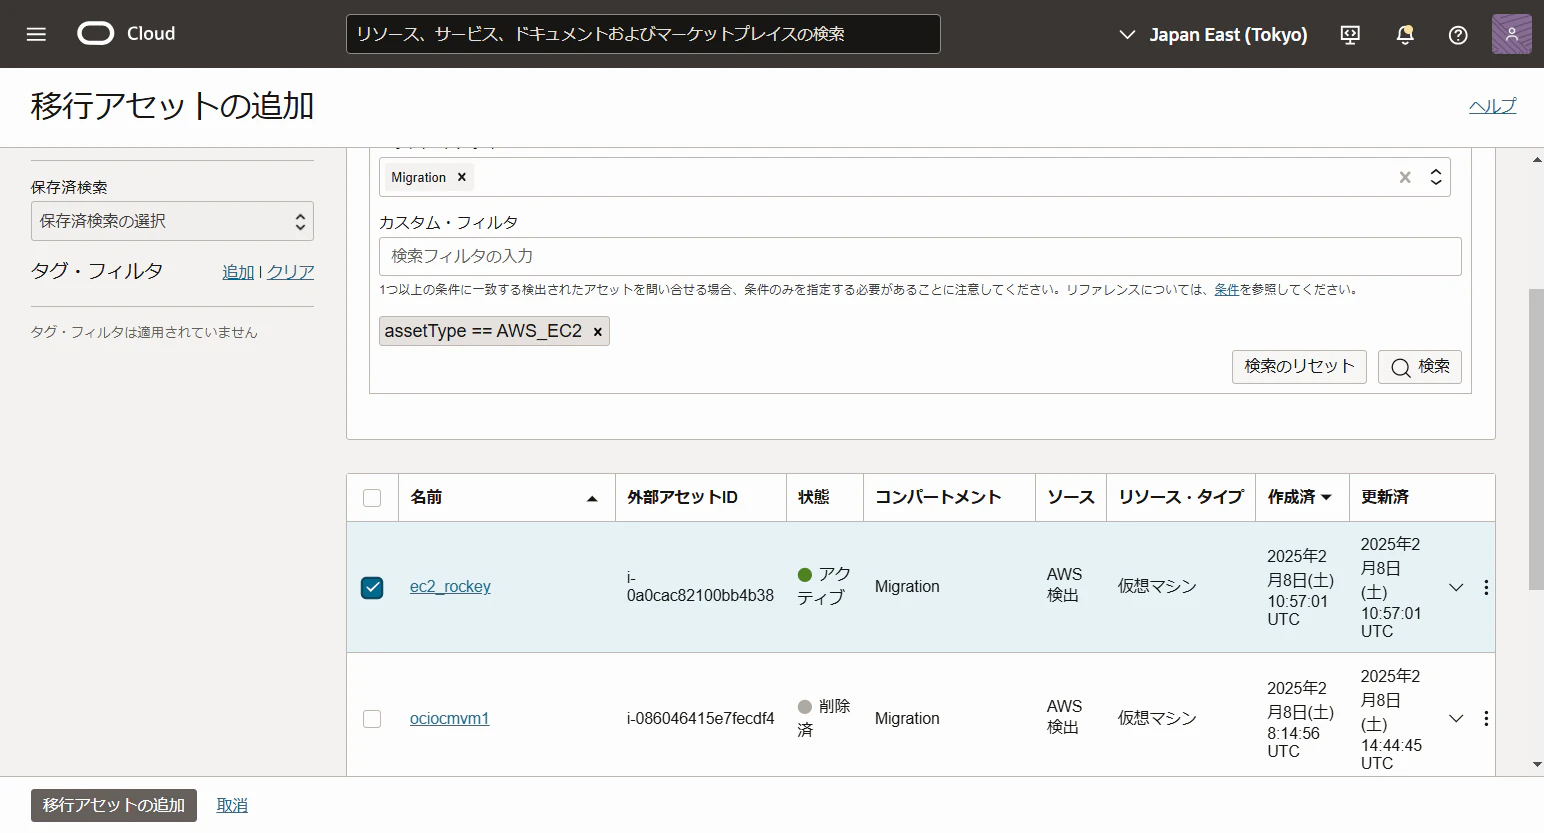The height and width of the screenshot is (833, 1544).
Task: Click the 移行アセットの追加 button
Action: 114,805
